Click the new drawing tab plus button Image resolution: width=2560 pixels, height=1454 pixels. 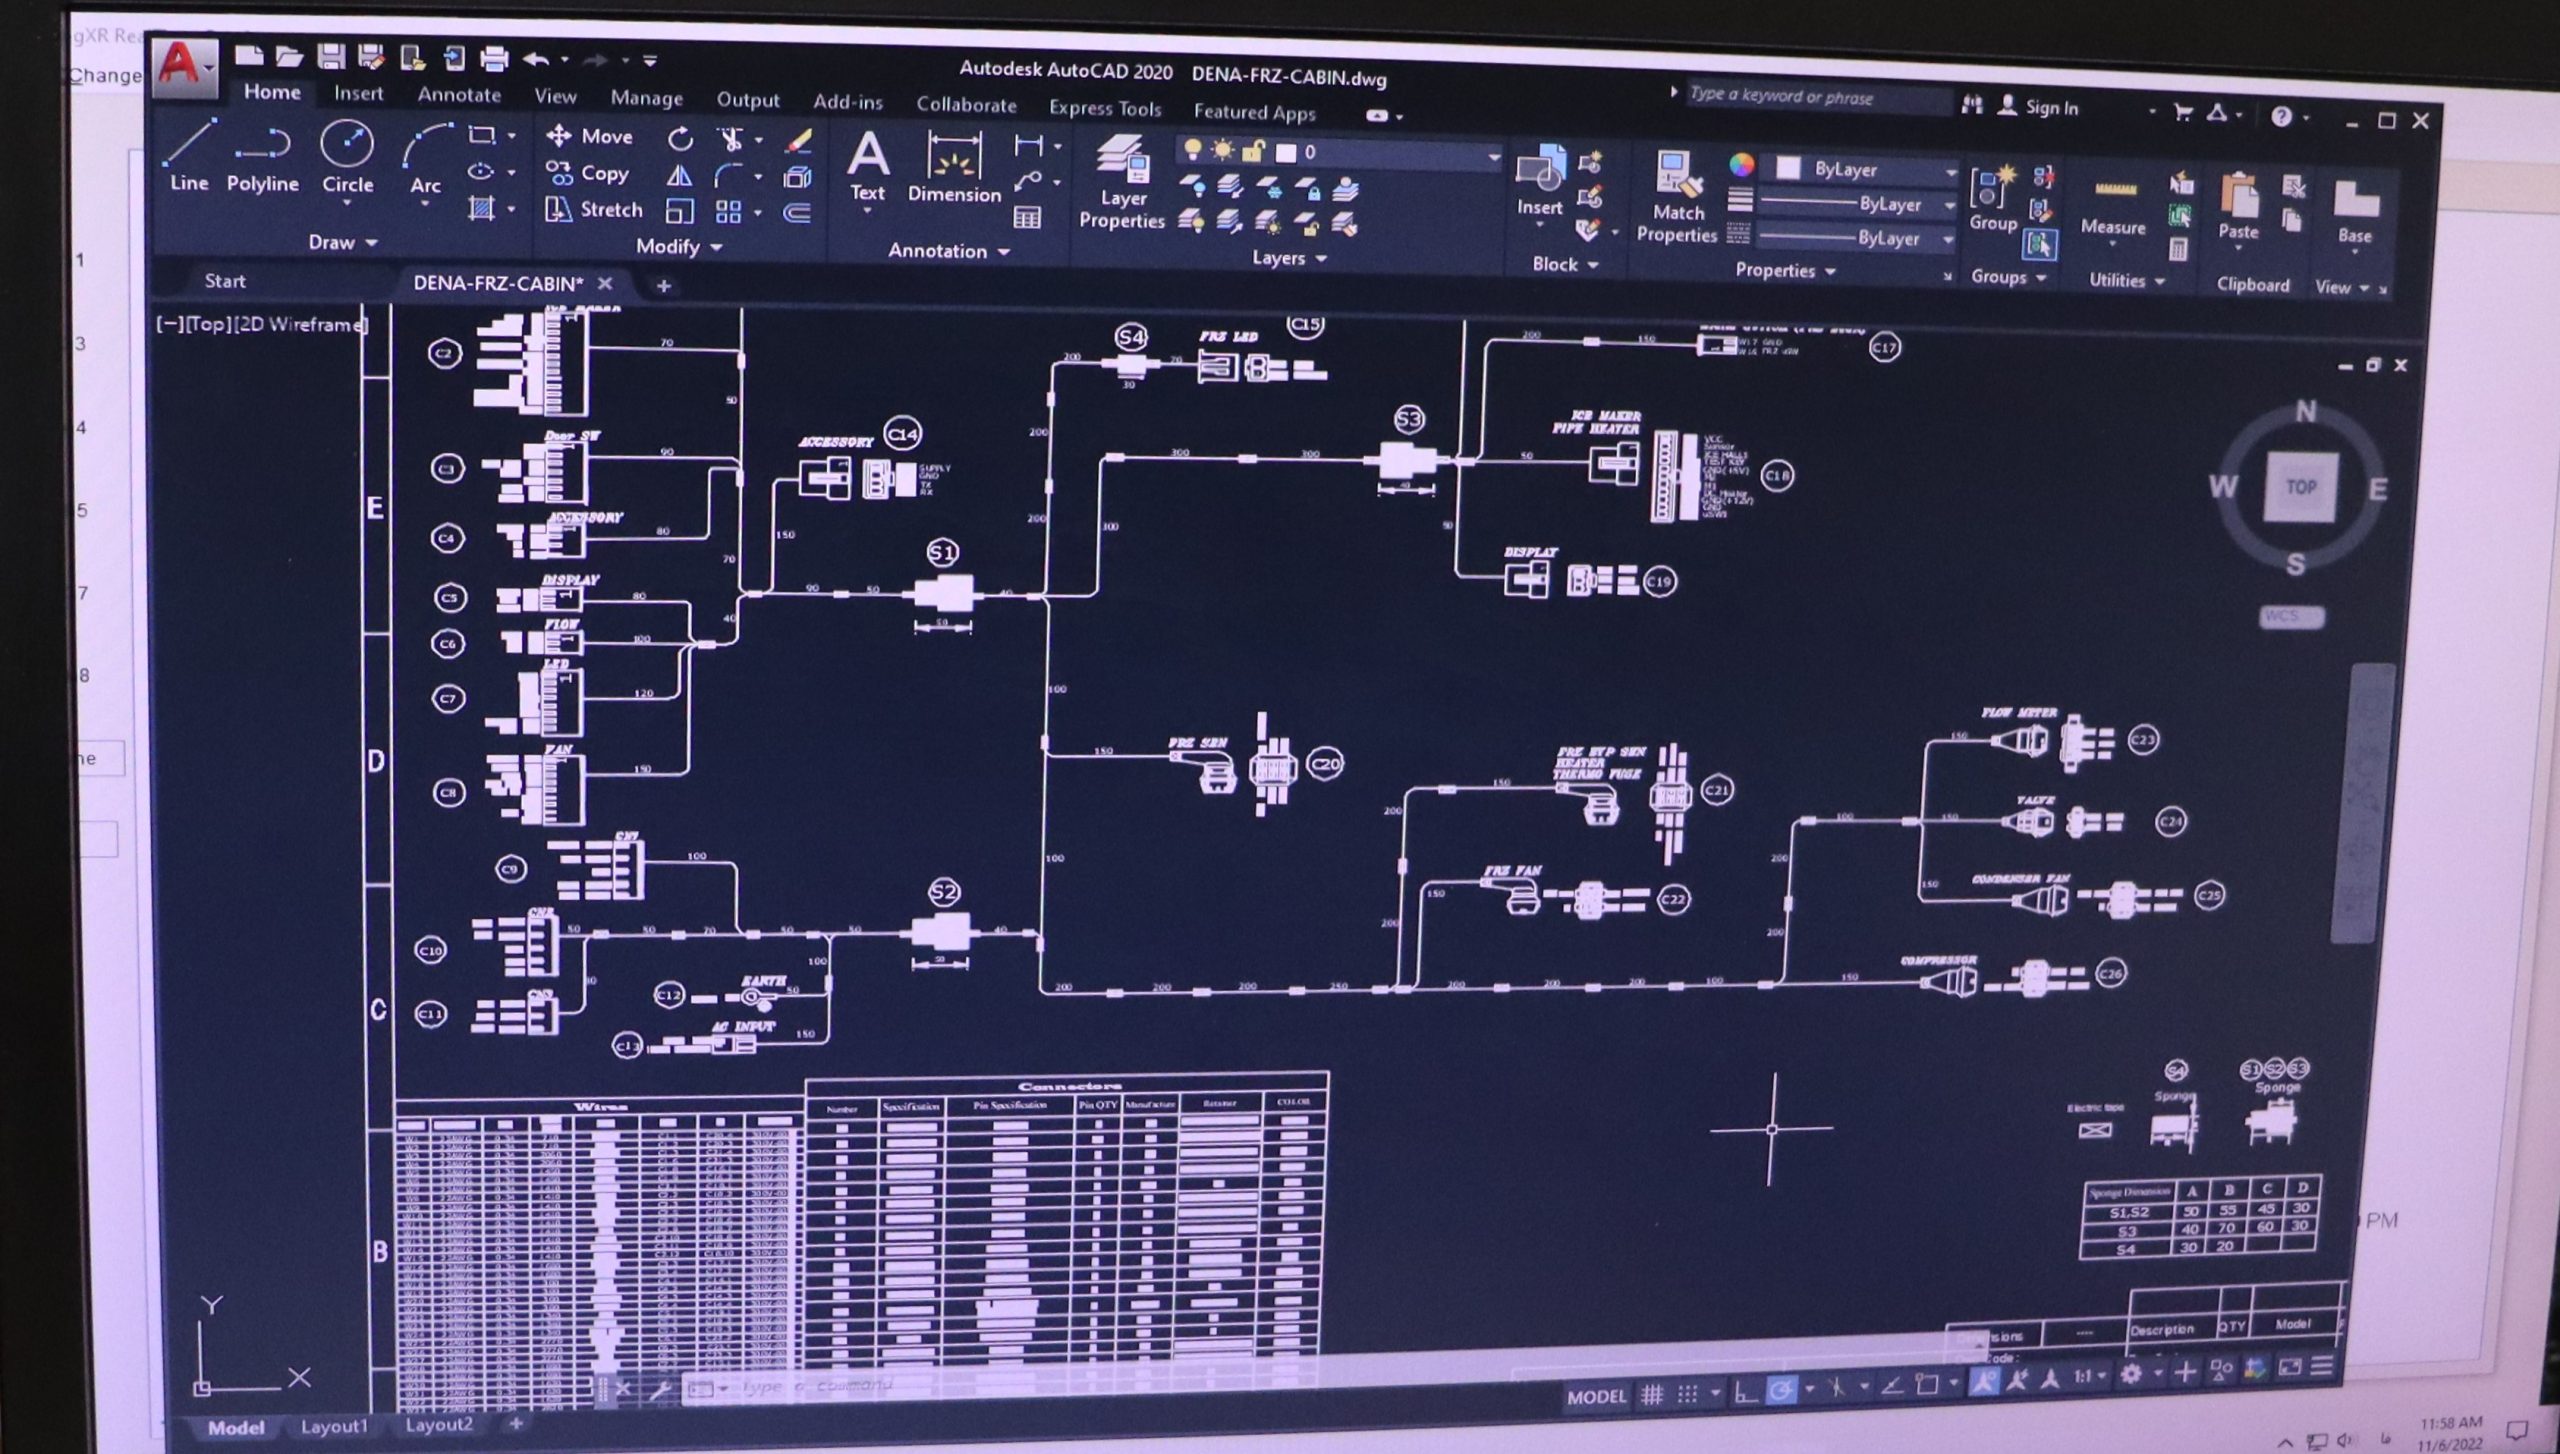(x=663, y=286)
